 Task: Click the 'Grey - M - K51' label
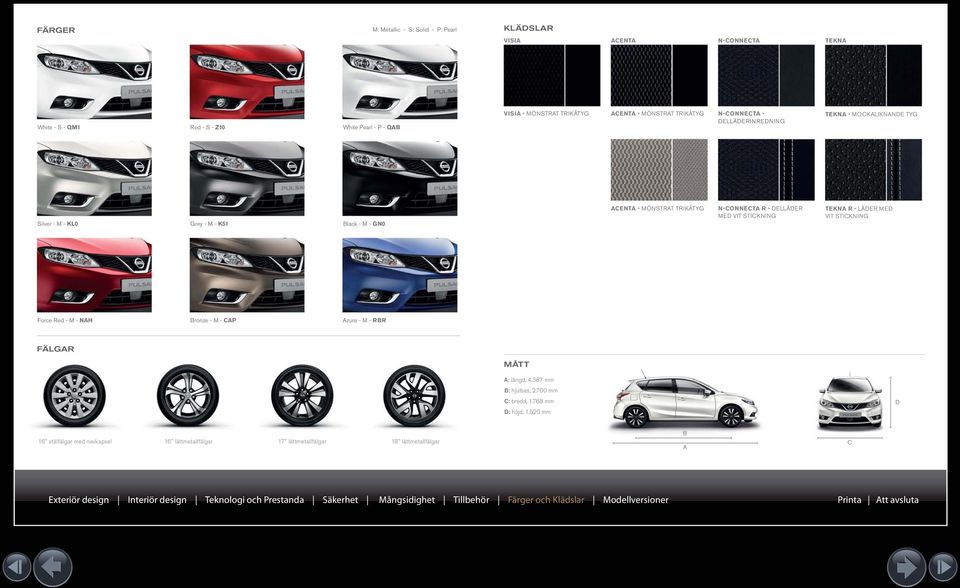click(209, 224)
